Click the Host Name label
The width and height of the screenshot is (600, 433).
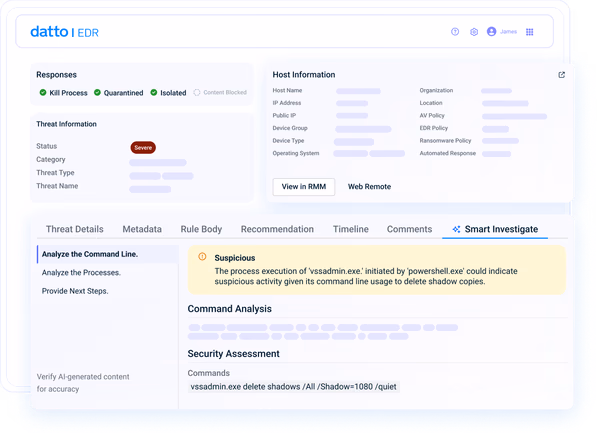click(x=287, y=90)
